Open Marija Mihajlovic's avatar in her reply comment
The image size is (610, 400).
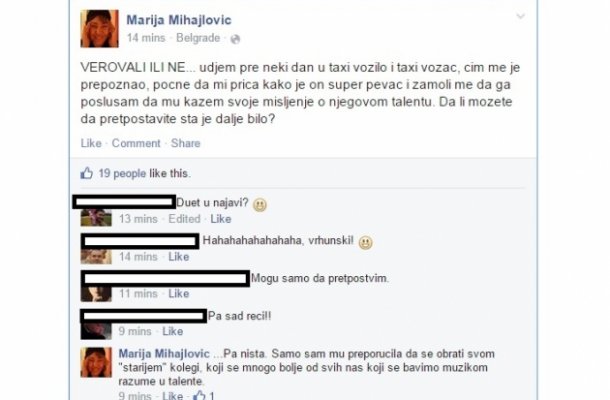[96, 363]
